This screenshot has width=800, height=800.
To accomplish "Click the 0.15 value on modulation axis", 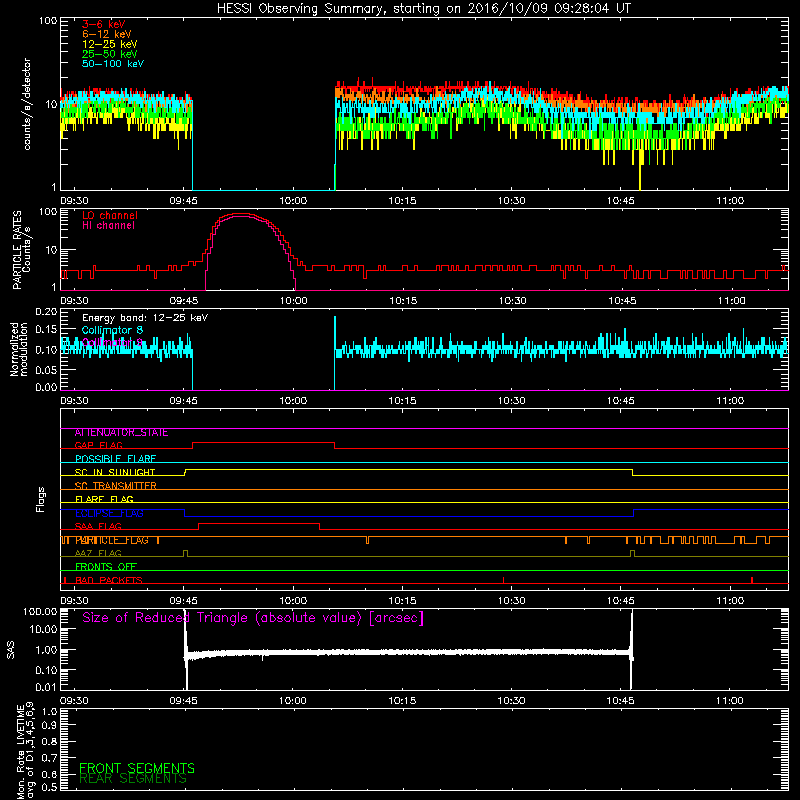I will [x=46, y=330].
